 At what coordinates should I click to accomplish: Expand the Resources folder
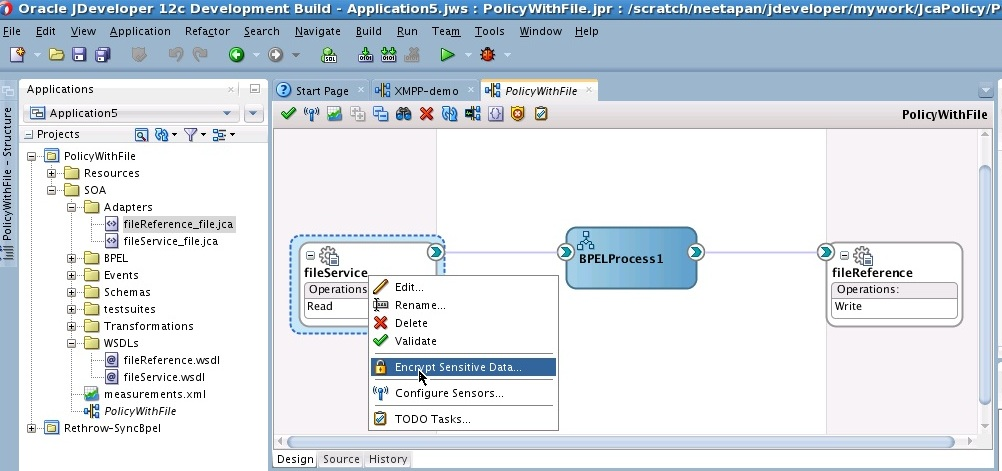tap(51, 173)
